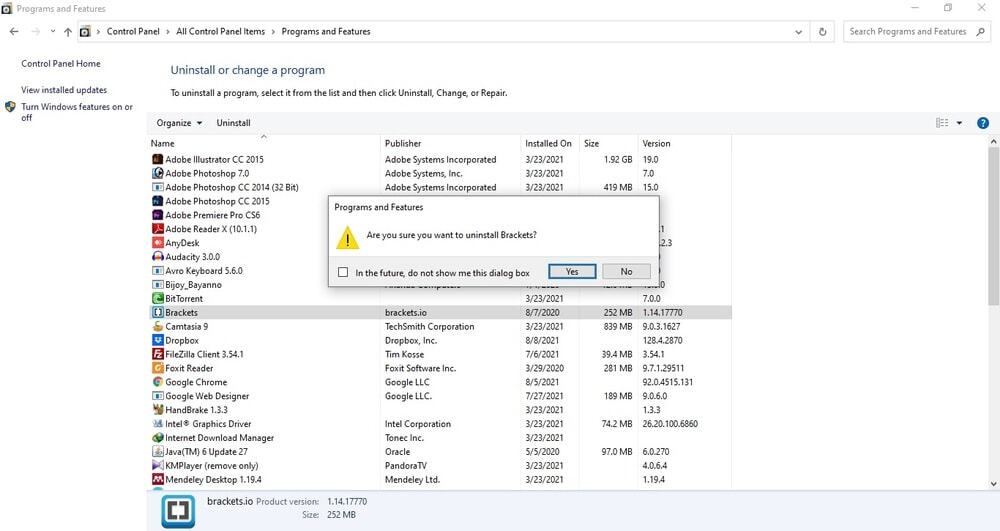Click the AnyDesk program icon
This screenshot has height=531, width=1000.
click(x=158, y=243)
